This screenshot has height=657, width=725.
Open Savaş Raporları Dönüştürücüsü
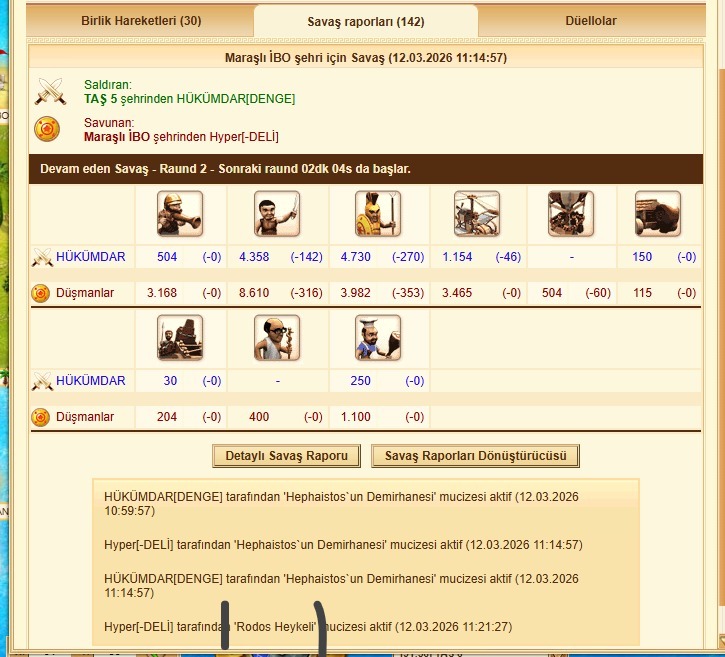pos(475,456)
